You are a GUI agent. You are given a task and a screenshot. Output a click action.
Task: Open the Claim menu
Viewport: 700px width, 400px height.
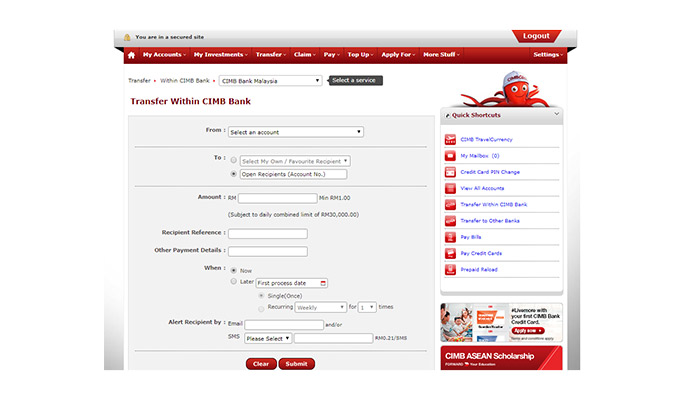coord(304,55)
